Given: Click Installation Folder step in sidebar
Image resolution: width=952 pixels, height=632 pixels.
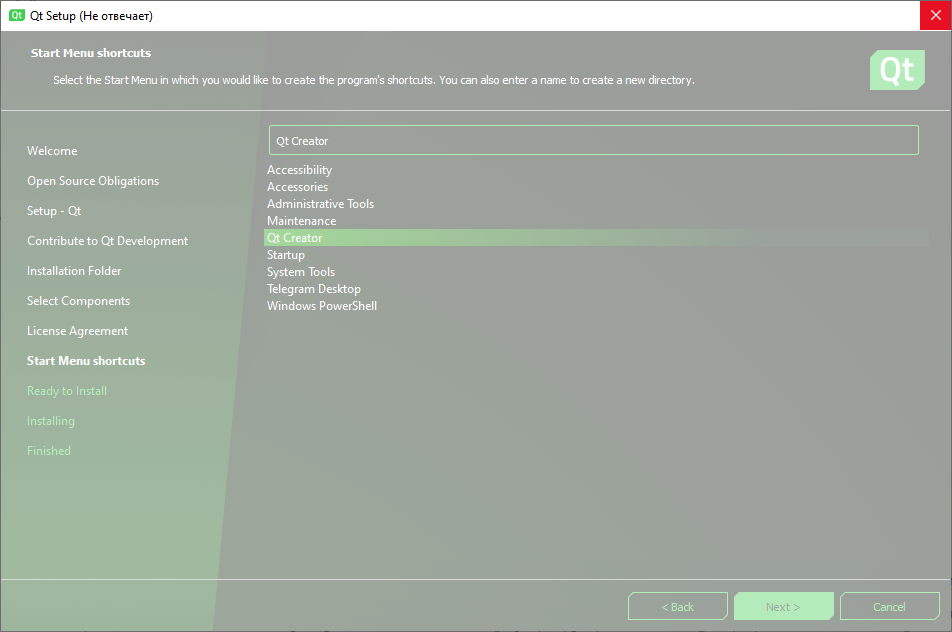Looking at the screenshot, I should pos(74,271).
